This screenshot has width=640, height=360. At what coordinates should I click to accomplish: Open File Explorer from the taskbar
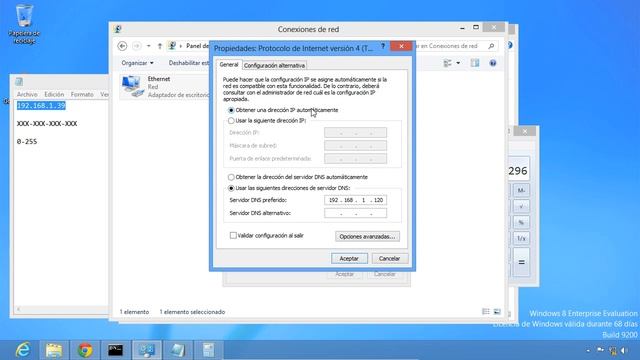click(x=54, y=350)
